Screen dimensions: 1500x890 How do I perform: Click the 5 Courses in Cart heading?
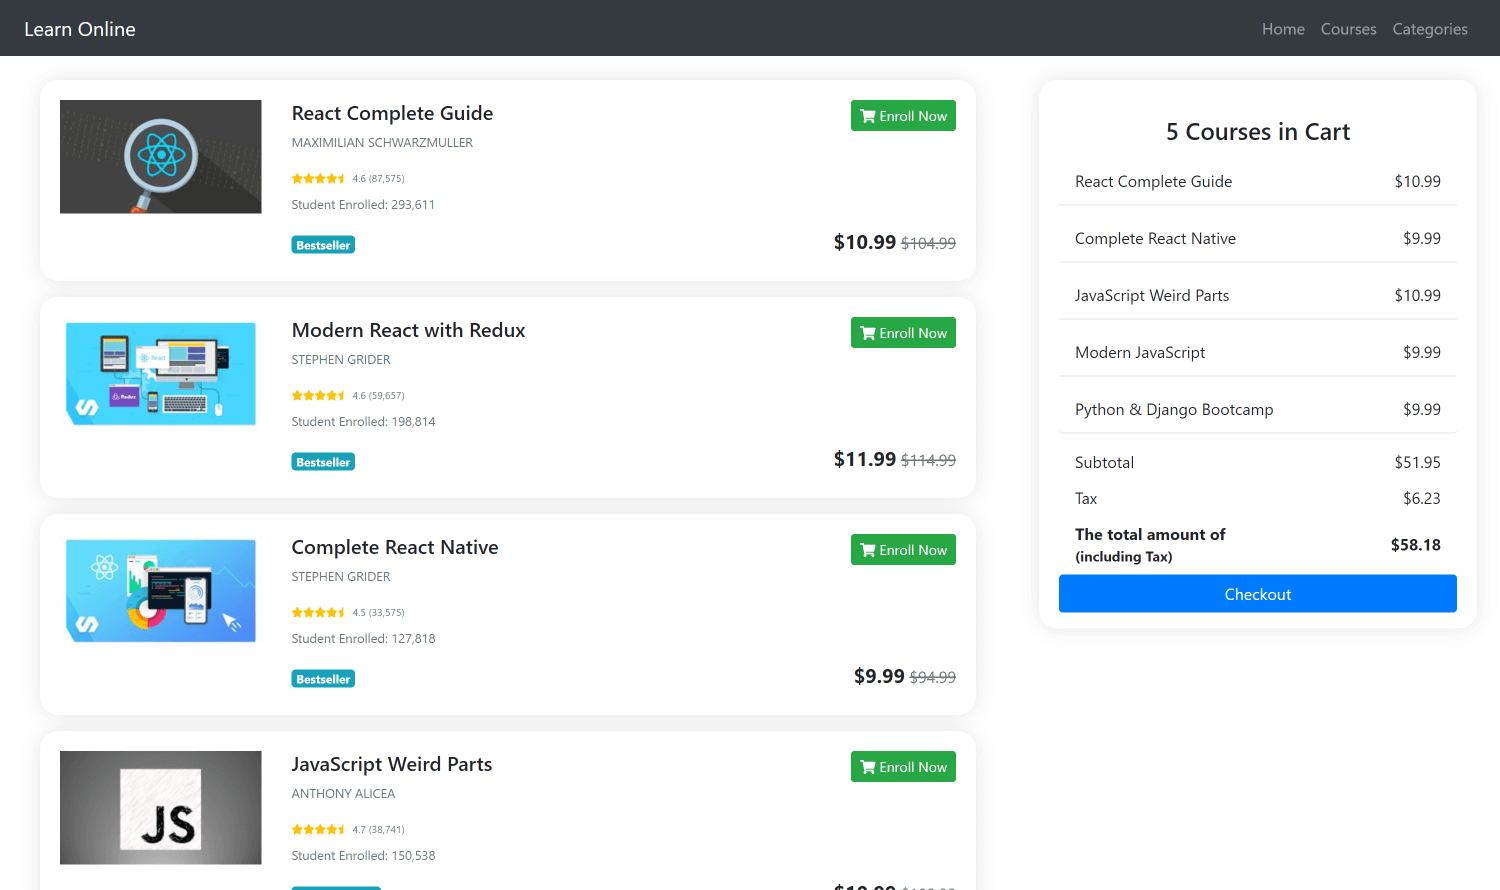(x=1257, y=132)
